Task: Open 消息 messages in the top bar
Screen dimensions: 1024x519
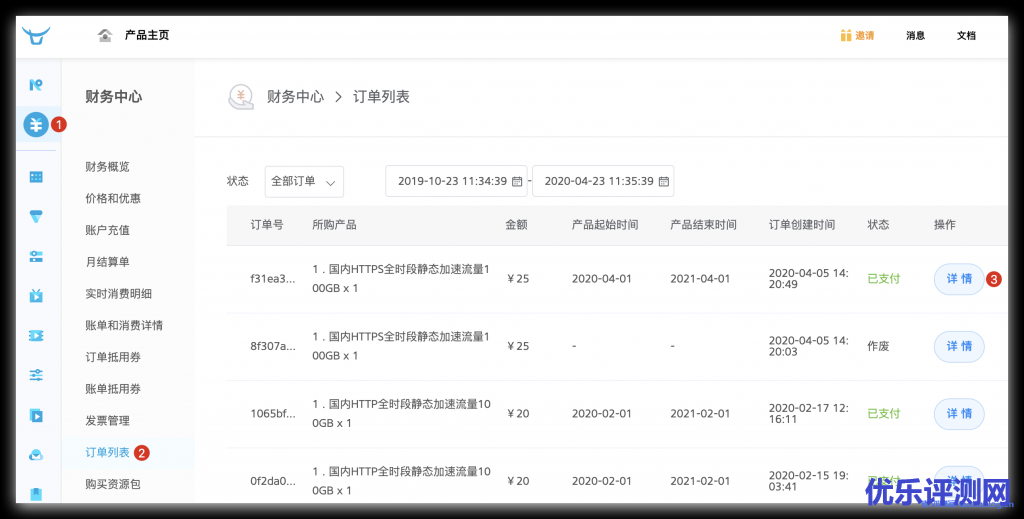Action: point(916,35)
